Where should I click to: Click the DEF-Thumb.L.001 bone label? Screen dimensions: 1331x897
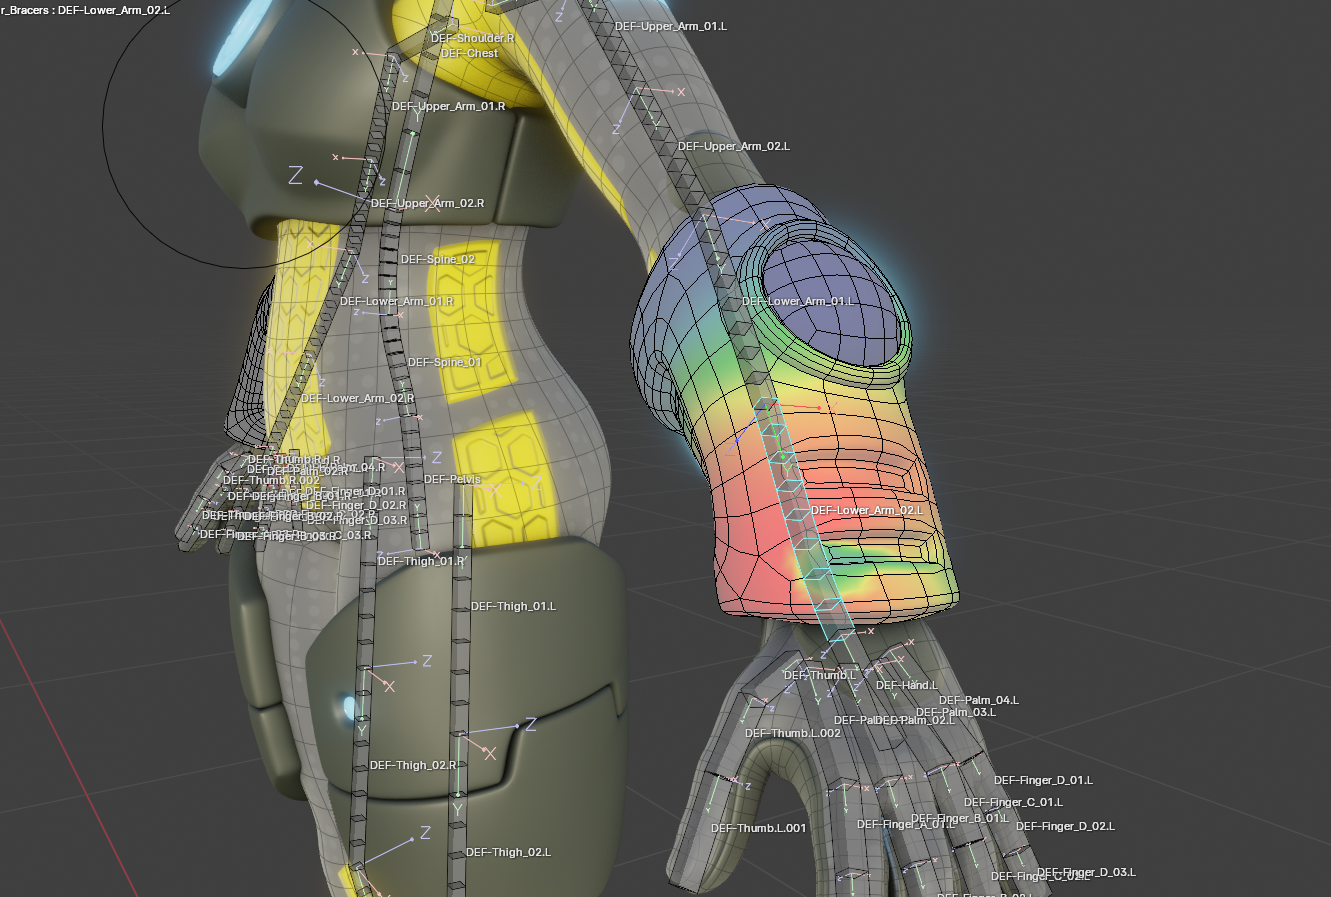(758, 828)
